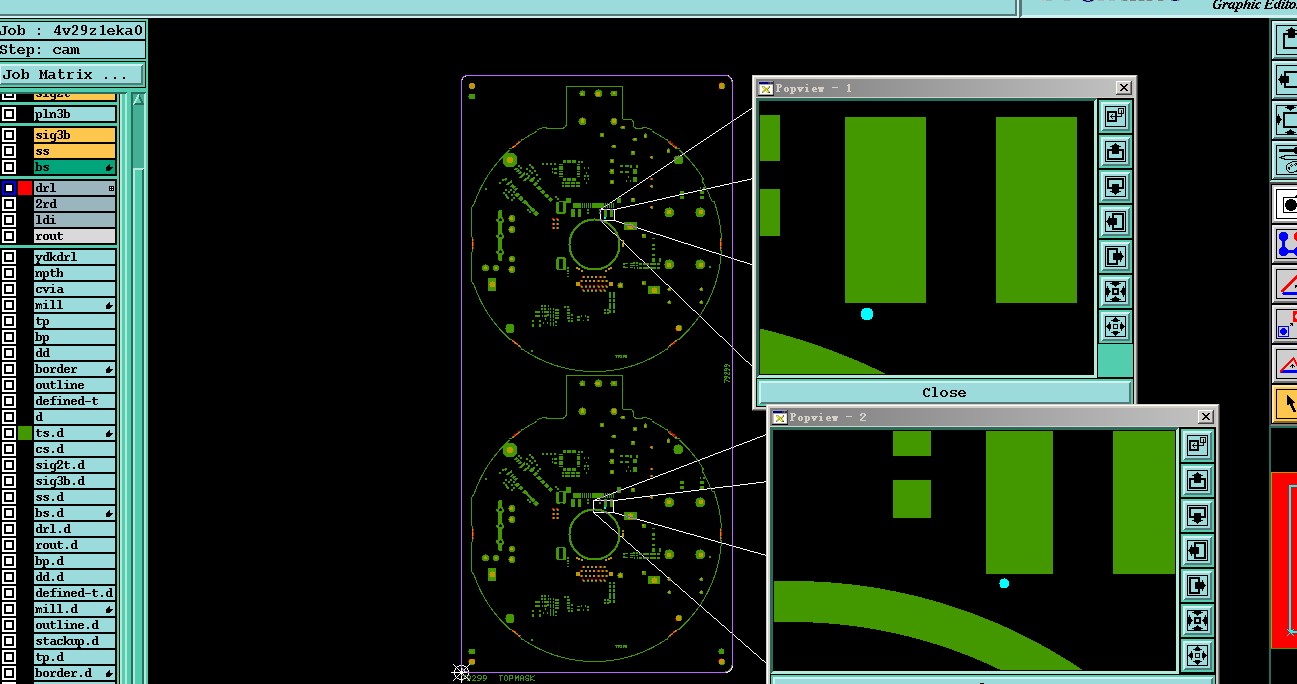The height and width of the screenshot is (684, 1297).
Task: Toggle display checkbox for ss layer
Action: [x=9, y=151]
